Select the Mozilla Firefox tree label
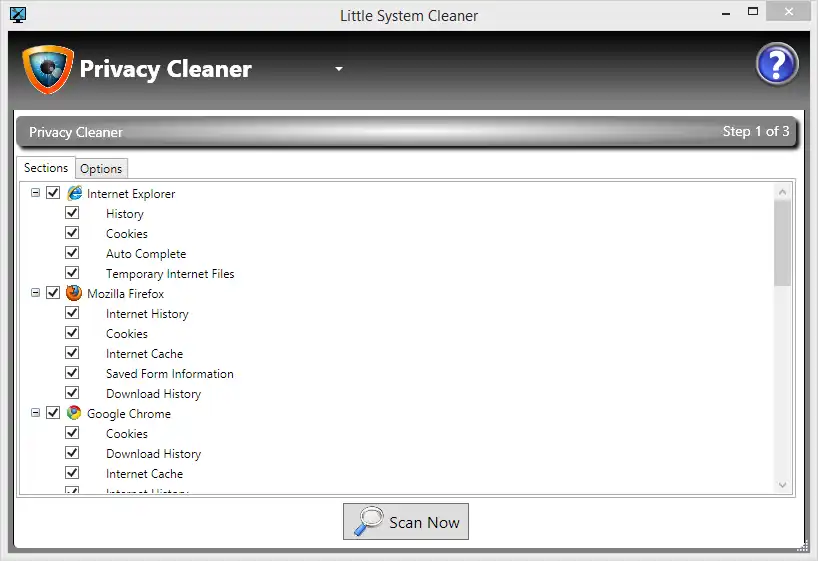Viewport: 818px width, 561px height. (x=125, y=294)
